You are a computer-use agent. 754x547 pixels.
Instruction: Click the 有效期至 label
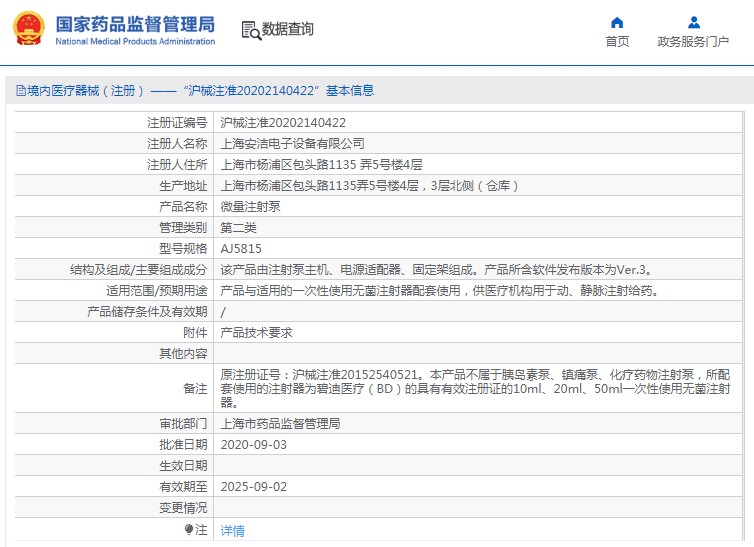click(183, 487)
